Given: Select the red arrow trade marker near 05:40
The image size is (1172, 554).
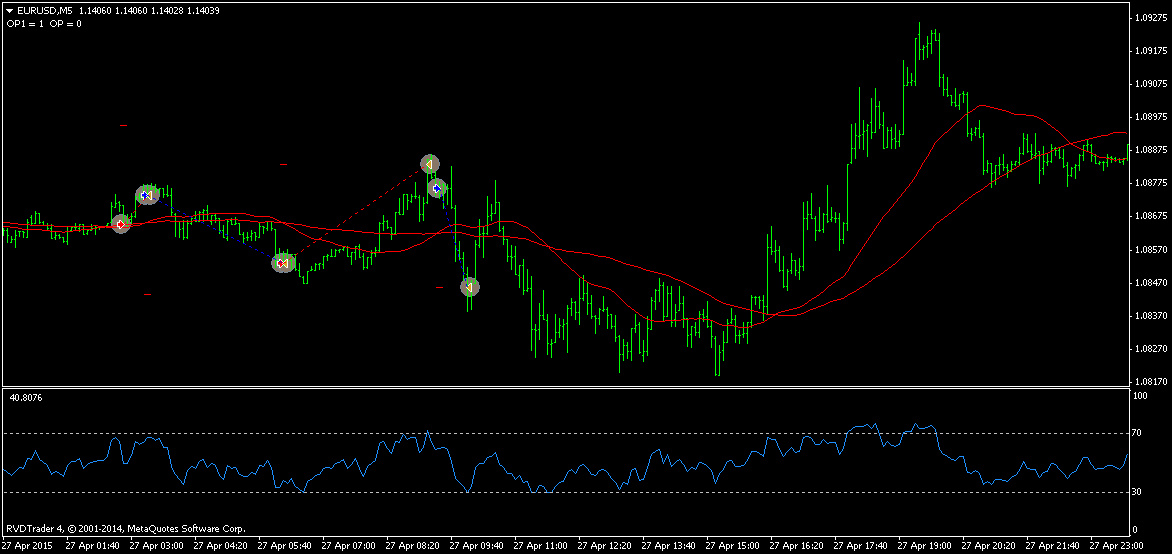Looking at the screenshot, I should click(x=283, y=263).
